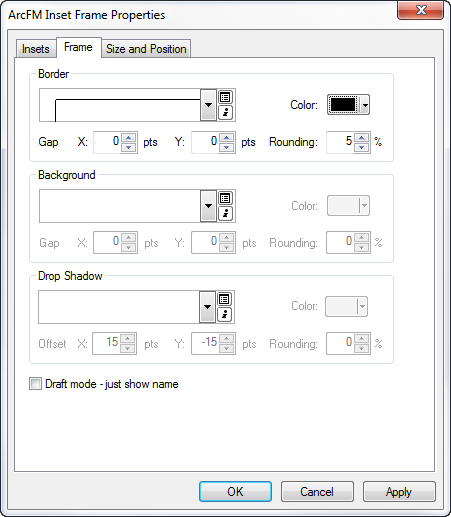Dismiss dialog with Cancel button

[317, 492]
